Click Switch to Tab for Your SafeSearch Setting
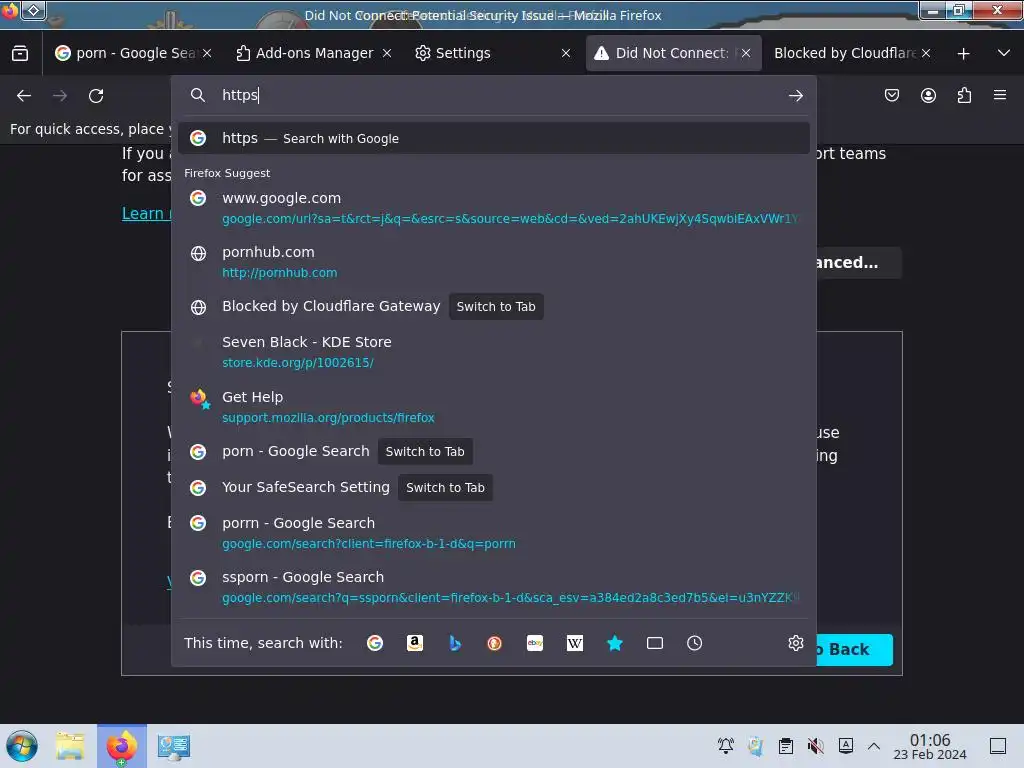The width and height of the screenshot is (1024, 768). pos(445,488)
